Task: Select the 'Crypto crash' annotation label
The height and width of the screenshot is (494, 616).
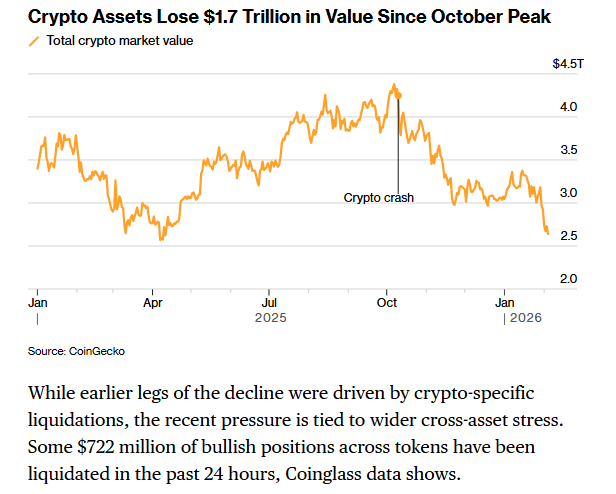Action: click(x=378, y=197)
